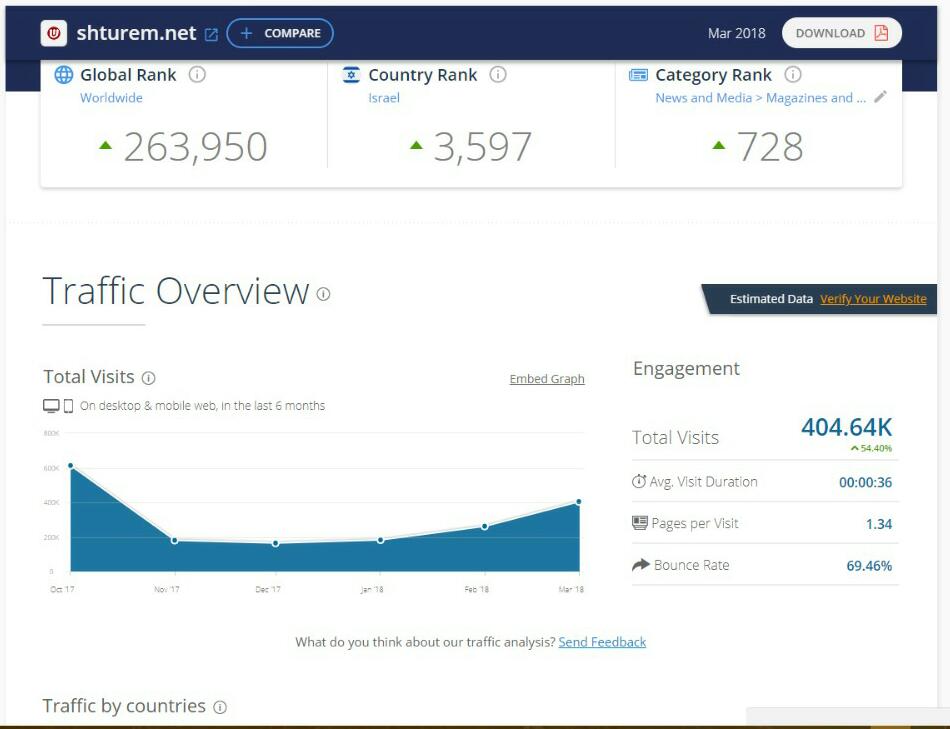Click the Traffic by countries info icon
The width and height of the screenshot is (950, 729).
pyautogui.click(x=220, y=707)
